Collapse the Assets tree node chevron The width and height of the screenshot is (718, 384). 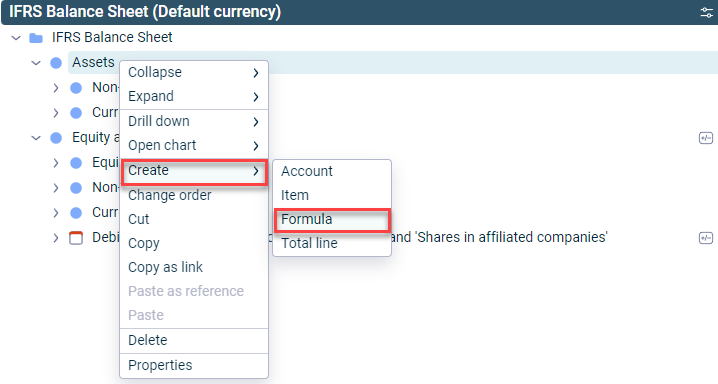click(36, 63)
